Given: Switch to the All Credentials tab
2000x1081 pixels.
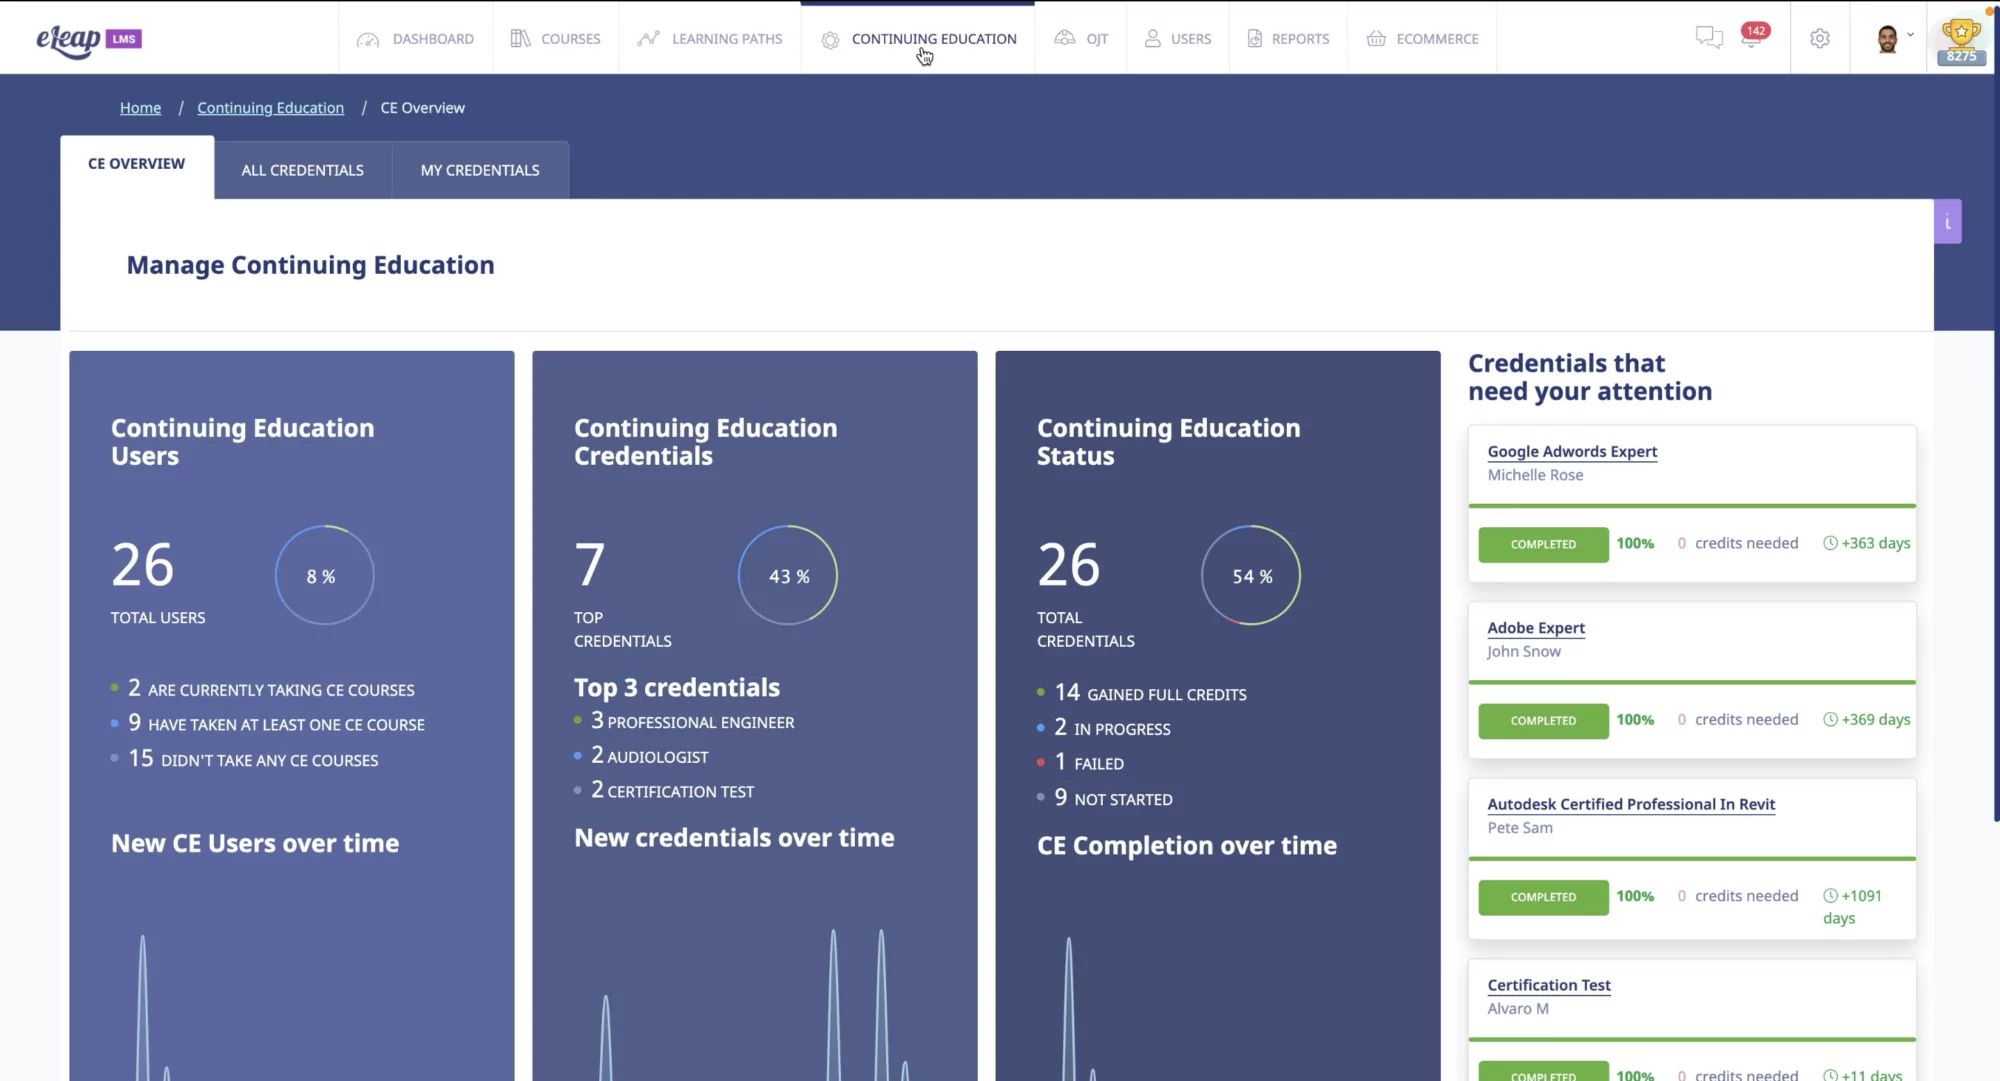Looking at the screenshot, I should point(303,170).
